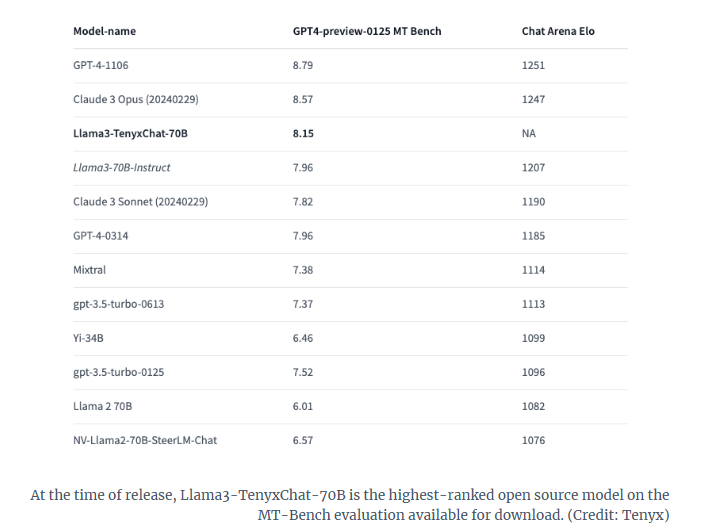The width and height of the screenshot is (720, 529).
Task: Click the Llama 2 70B model name
Action: (102, 406)
